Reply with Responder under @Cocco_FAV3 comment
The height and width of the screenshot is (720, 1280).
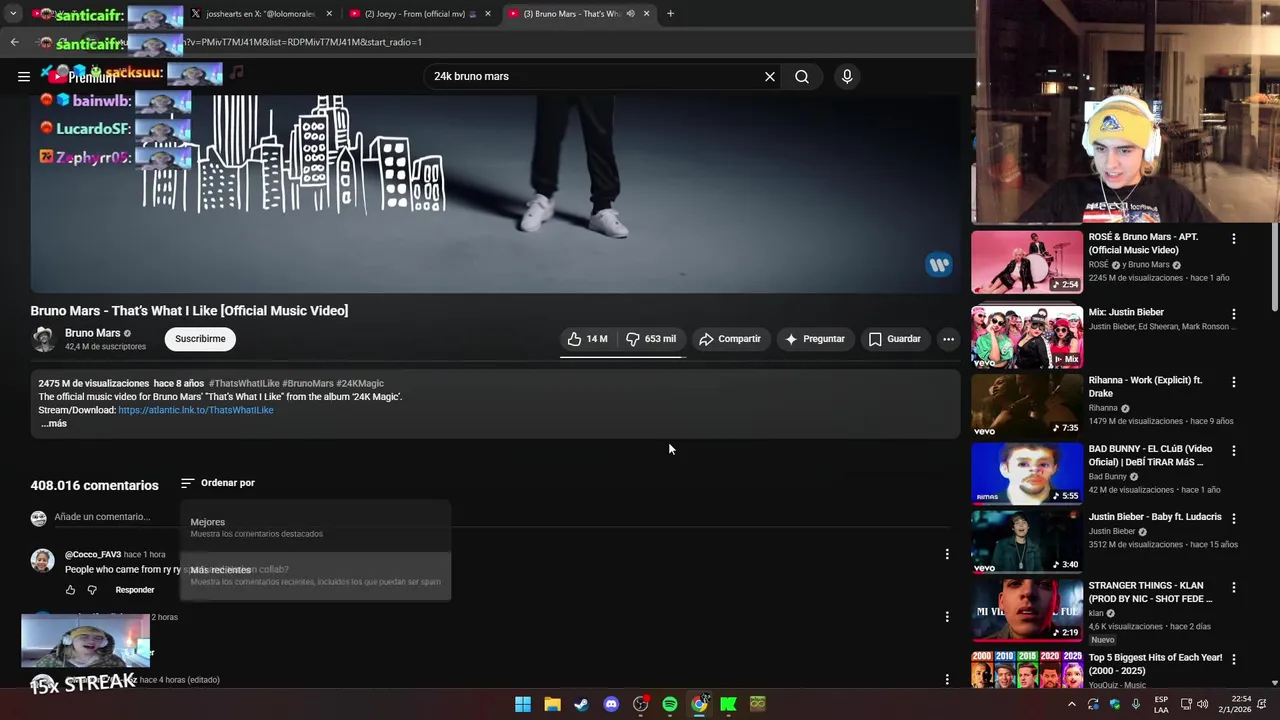point(135,590)
